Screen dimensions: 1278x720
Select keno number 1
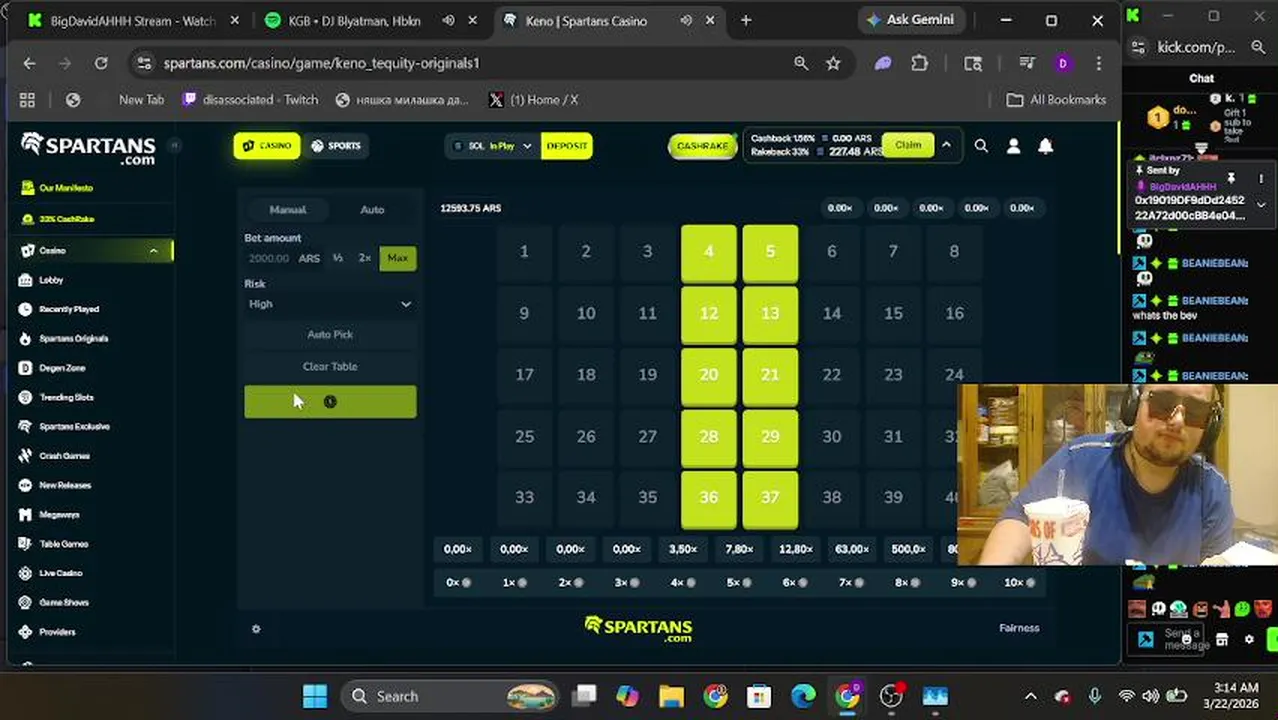(524, 252)
